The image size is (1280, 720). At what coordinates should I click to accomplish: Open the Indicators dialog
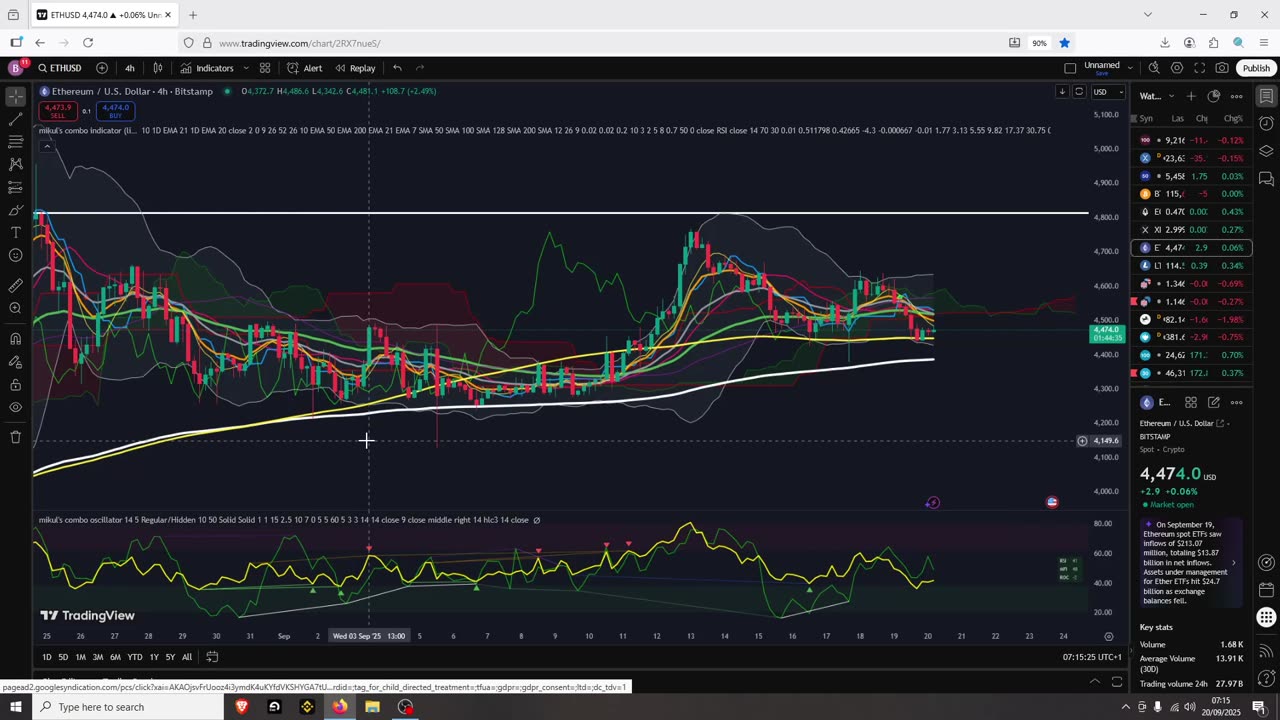coord(207,68)
